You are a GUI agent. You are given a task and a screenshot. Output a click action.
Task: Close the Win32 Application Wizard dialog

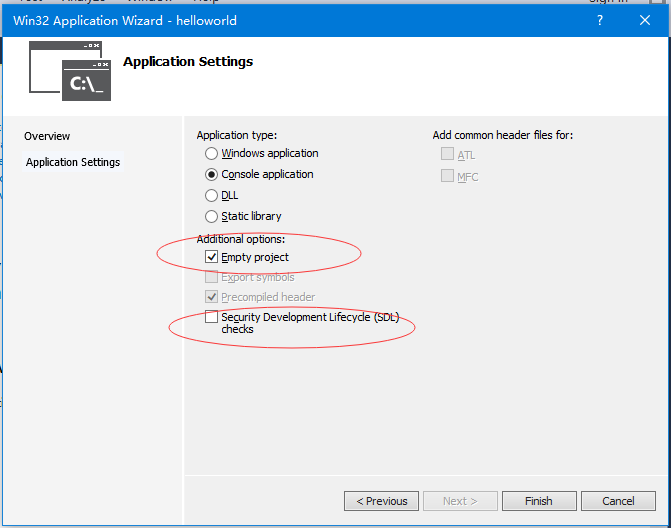coord(645,20)
